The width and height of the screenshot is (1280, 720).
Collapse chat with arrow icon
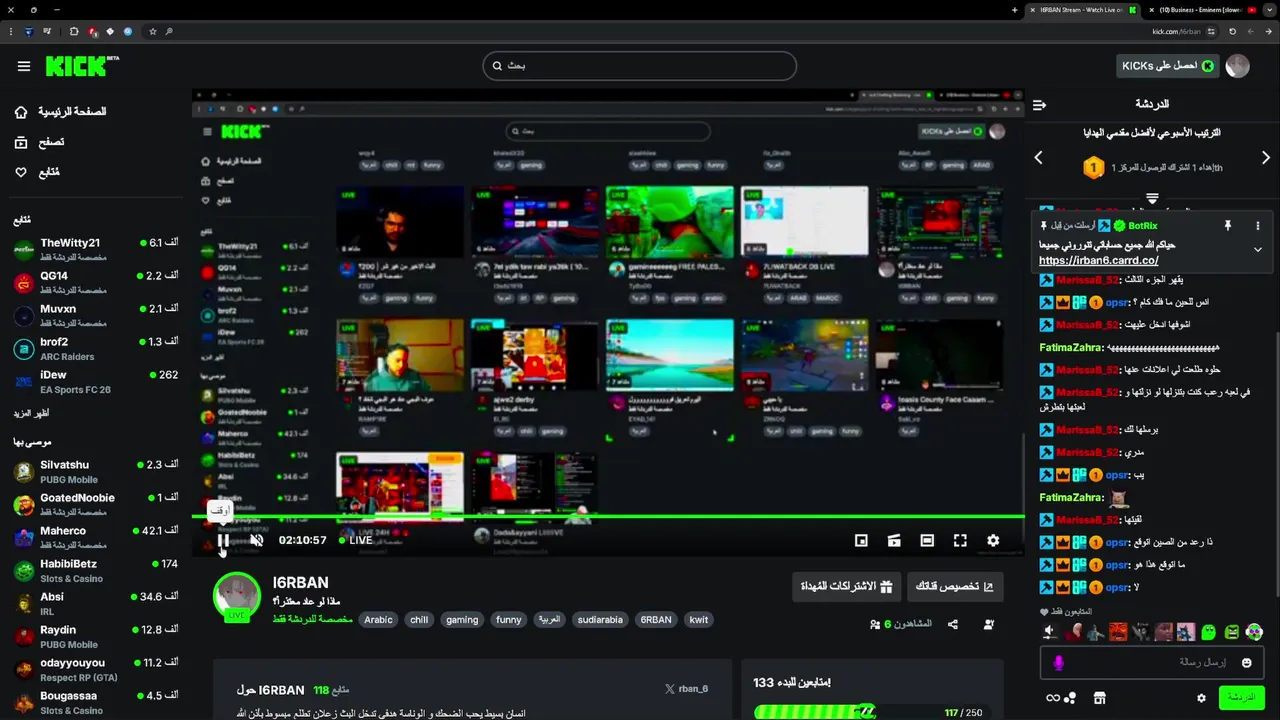tap(1039, 104)
